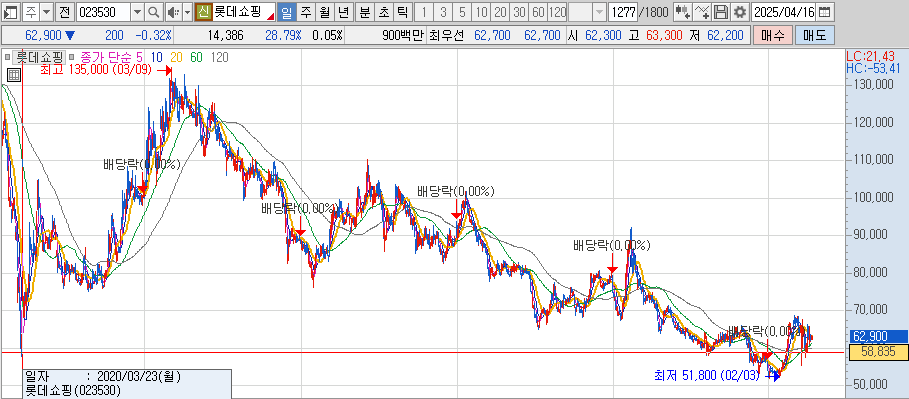Open the magnifier stock search

153,11
